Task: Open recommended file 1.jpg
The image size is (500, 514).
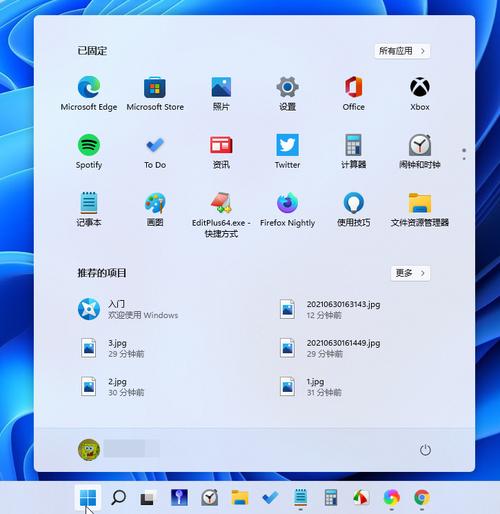Action: pos(311,387)
